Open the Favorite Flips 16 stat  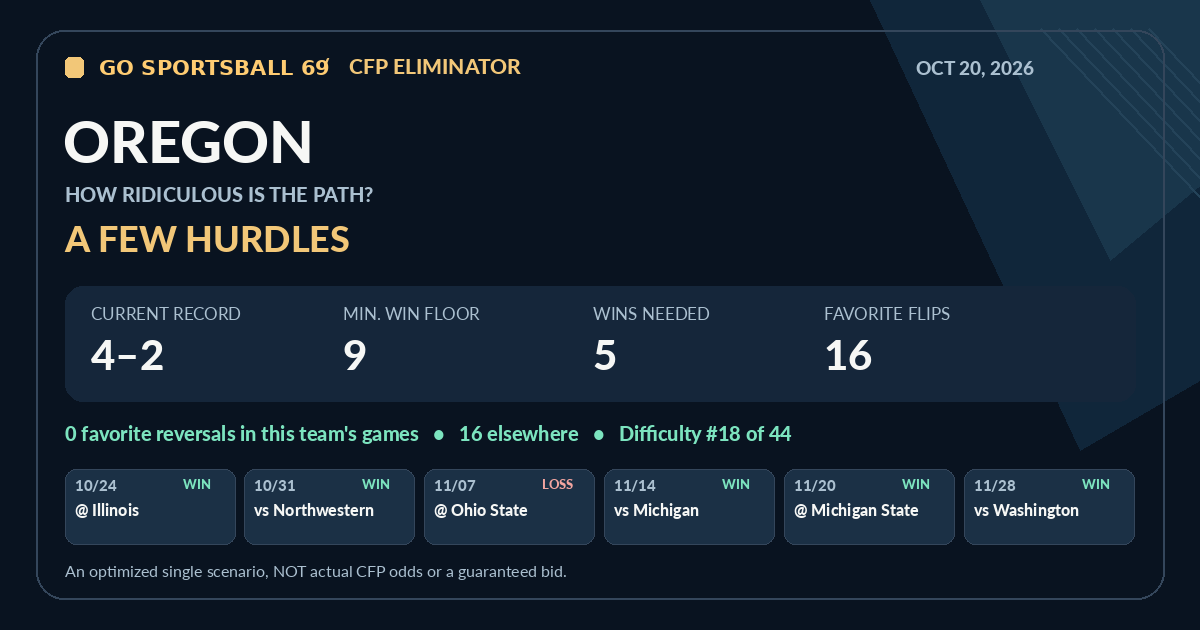point(887,341)
